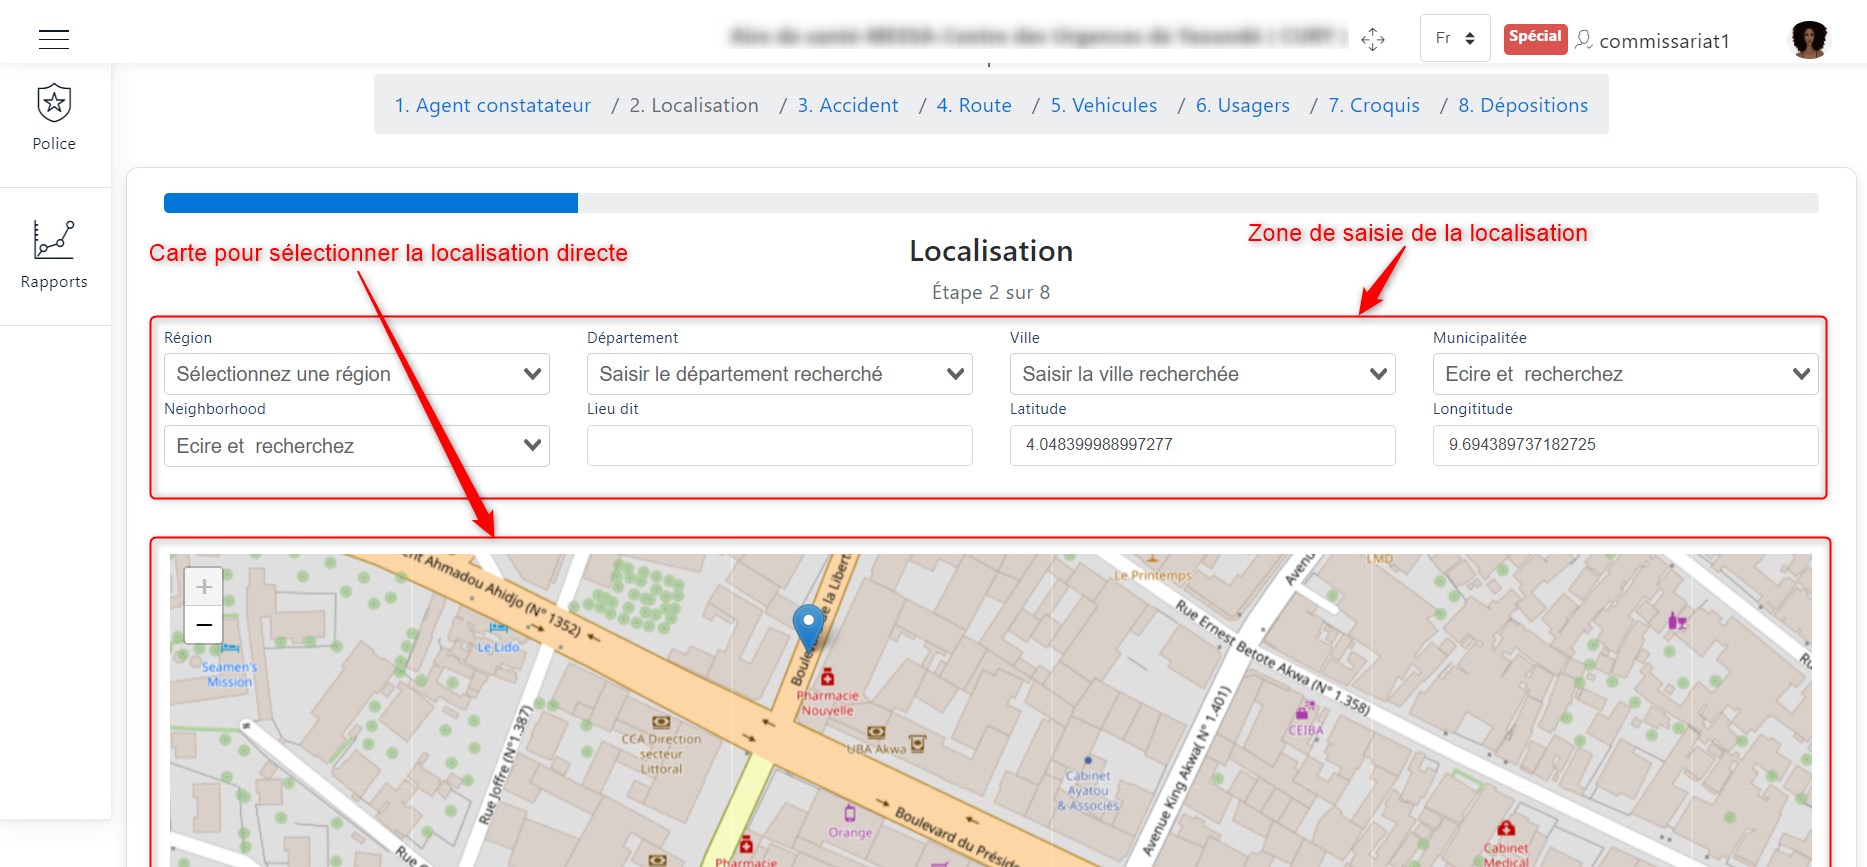
Task: Go to step 2. Localisation
Action: pos(694,105)
